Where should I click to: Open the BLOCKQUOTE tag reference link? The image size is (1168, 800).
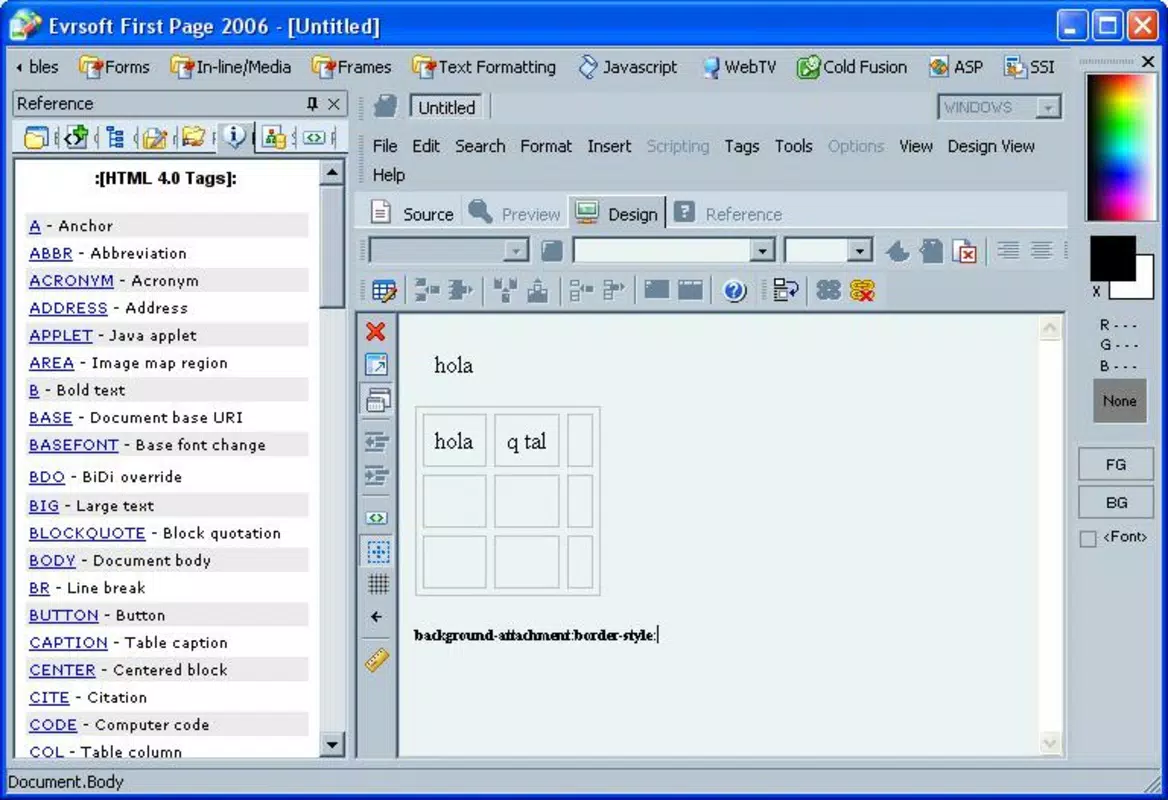(87, 533)
